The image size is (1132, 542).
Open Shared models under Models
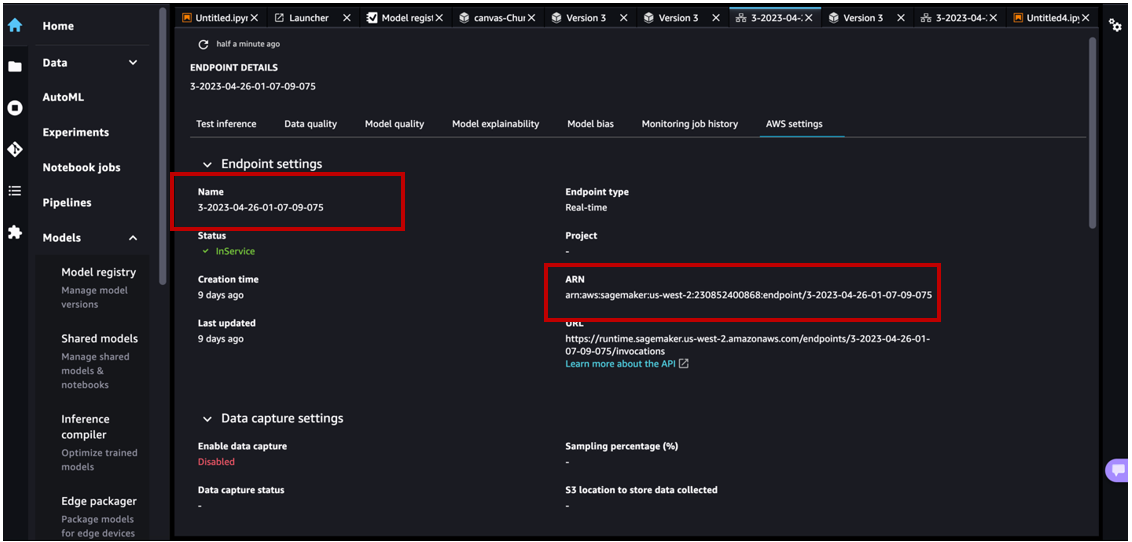click(100, 338)
